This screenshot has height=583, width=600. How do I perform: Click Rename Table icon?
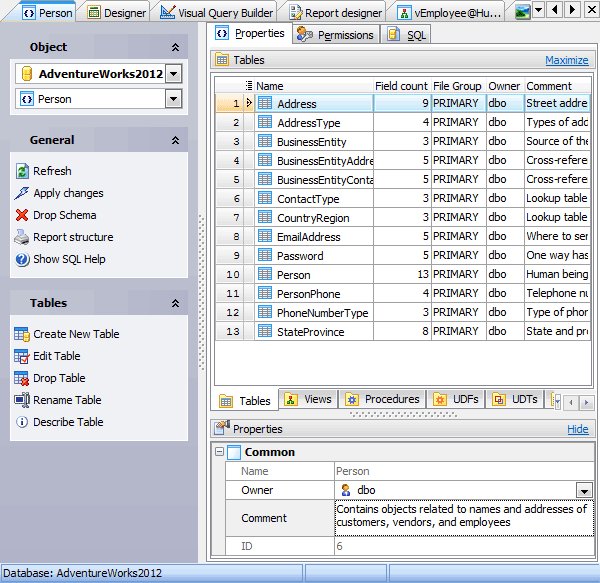(x=22, y=400)
